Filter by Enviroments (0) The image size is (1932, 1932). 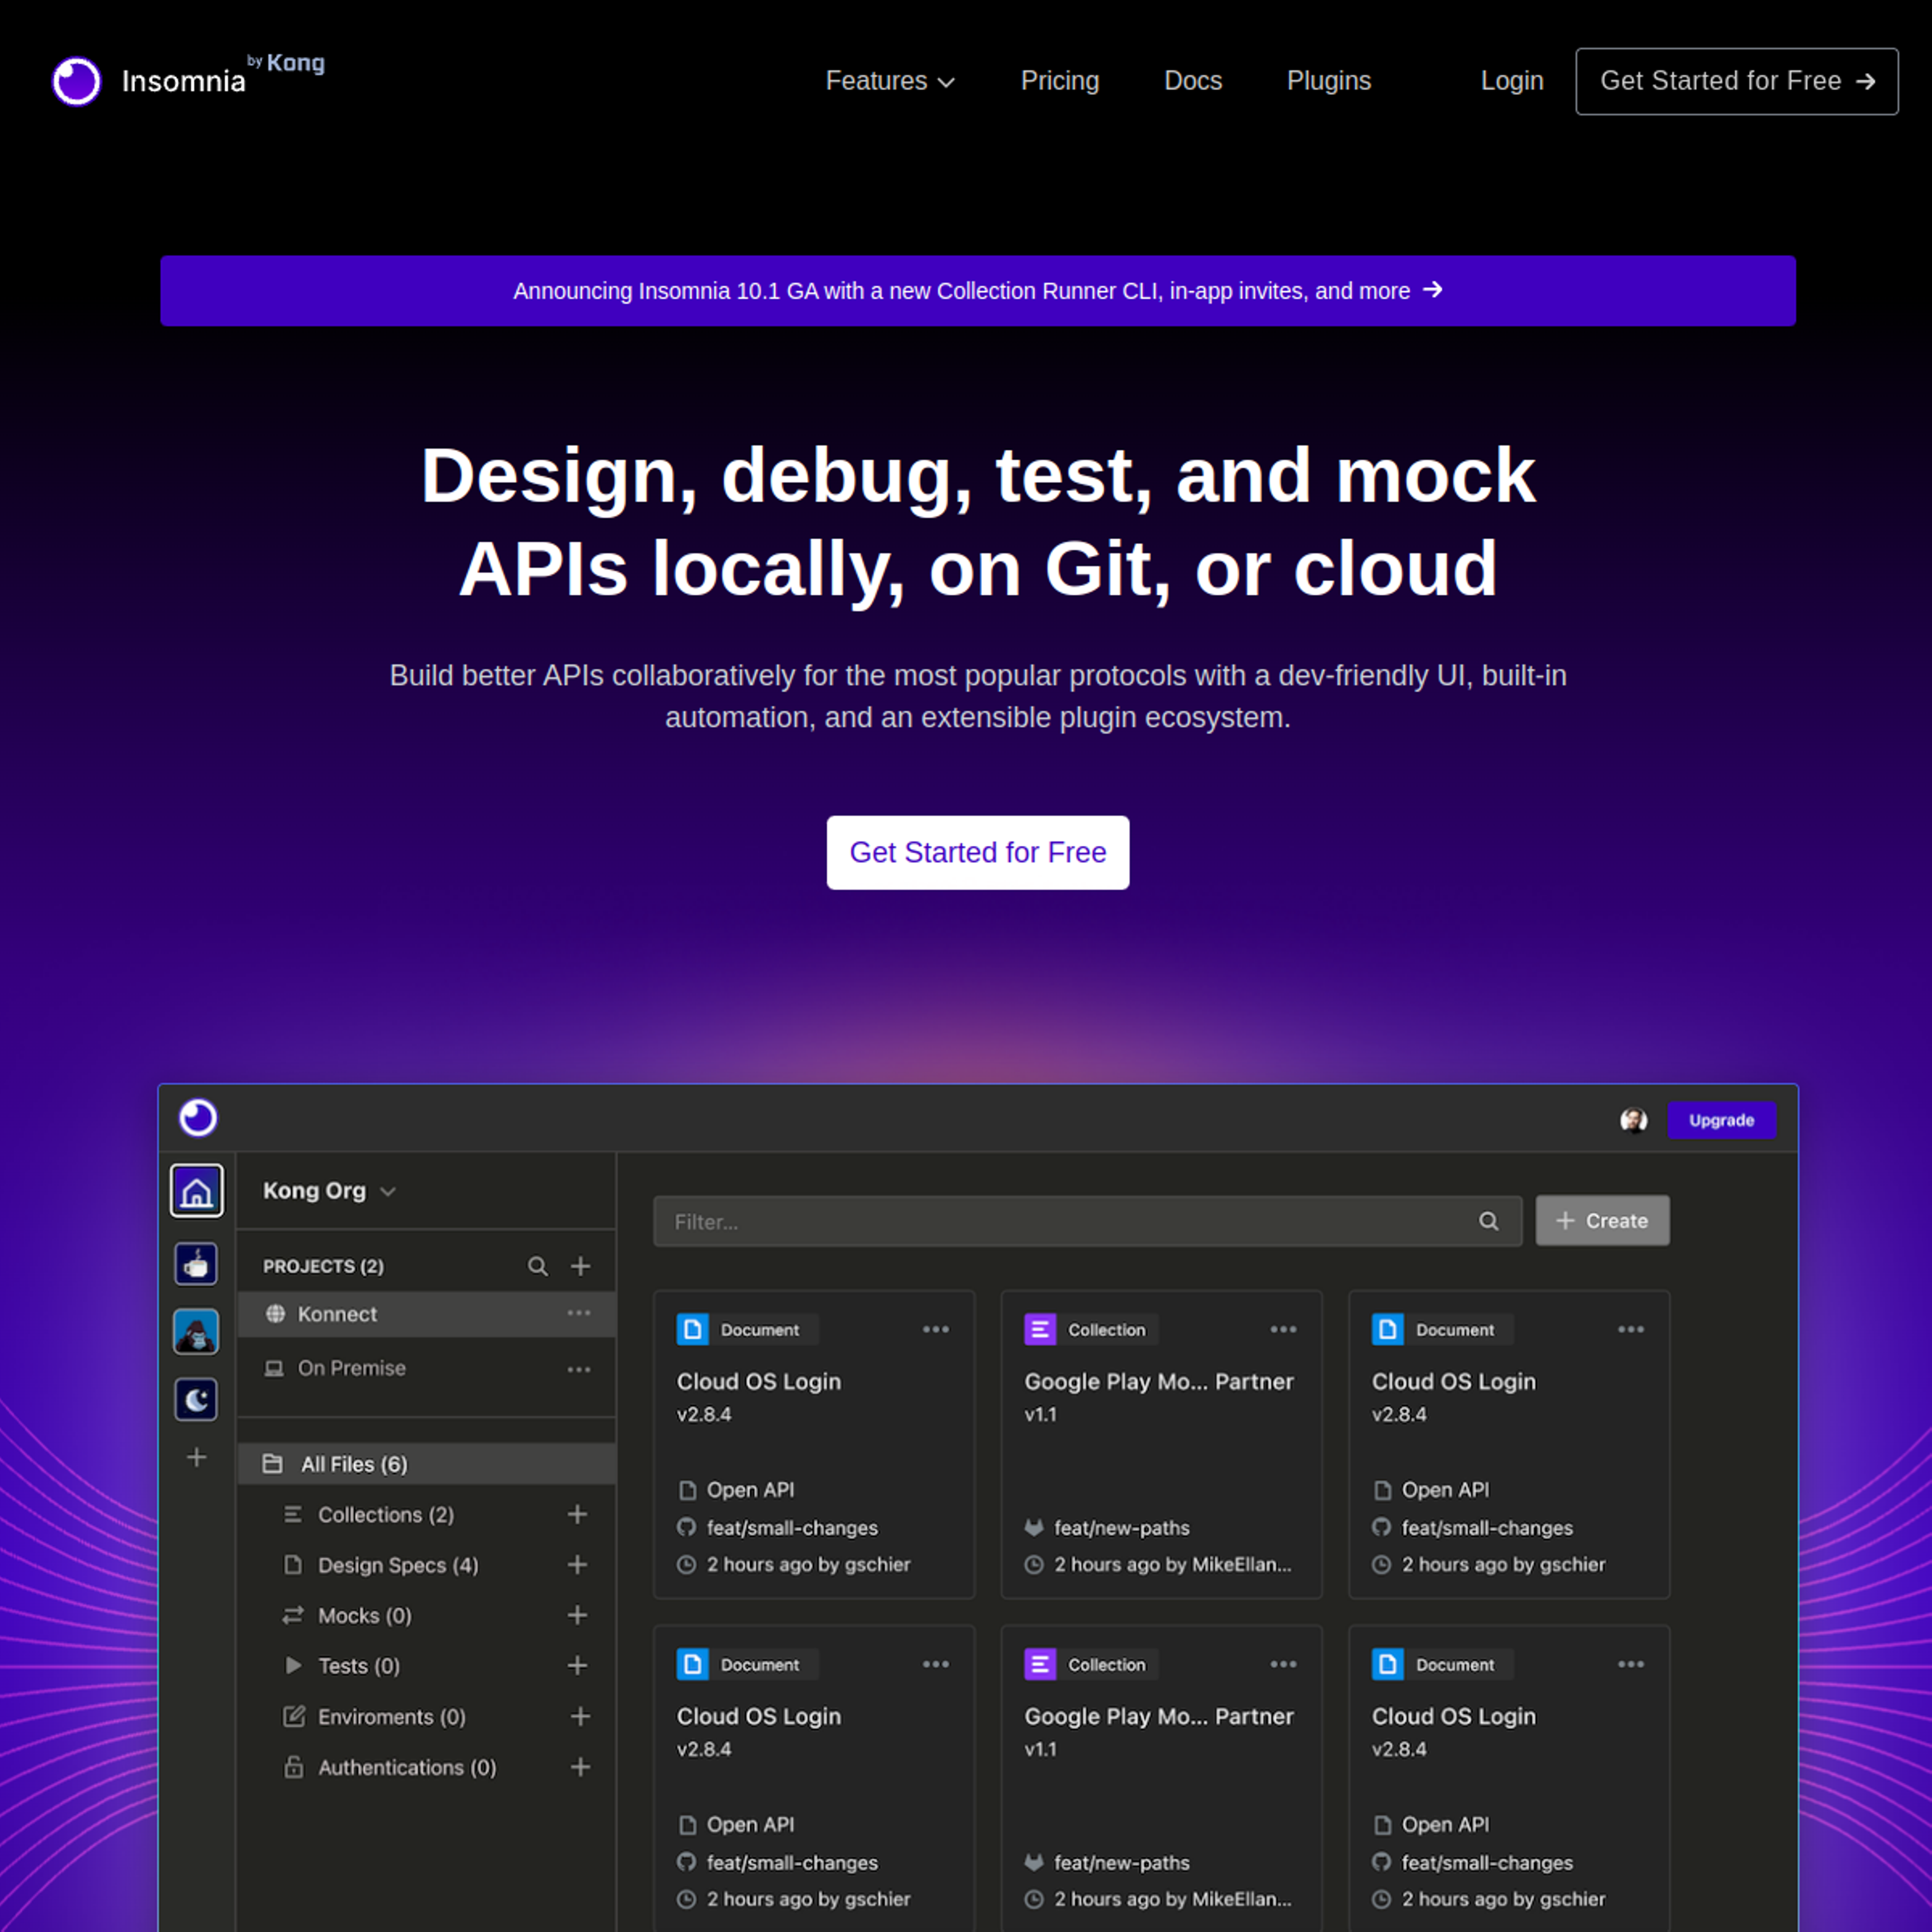(x=391, y=1716)
